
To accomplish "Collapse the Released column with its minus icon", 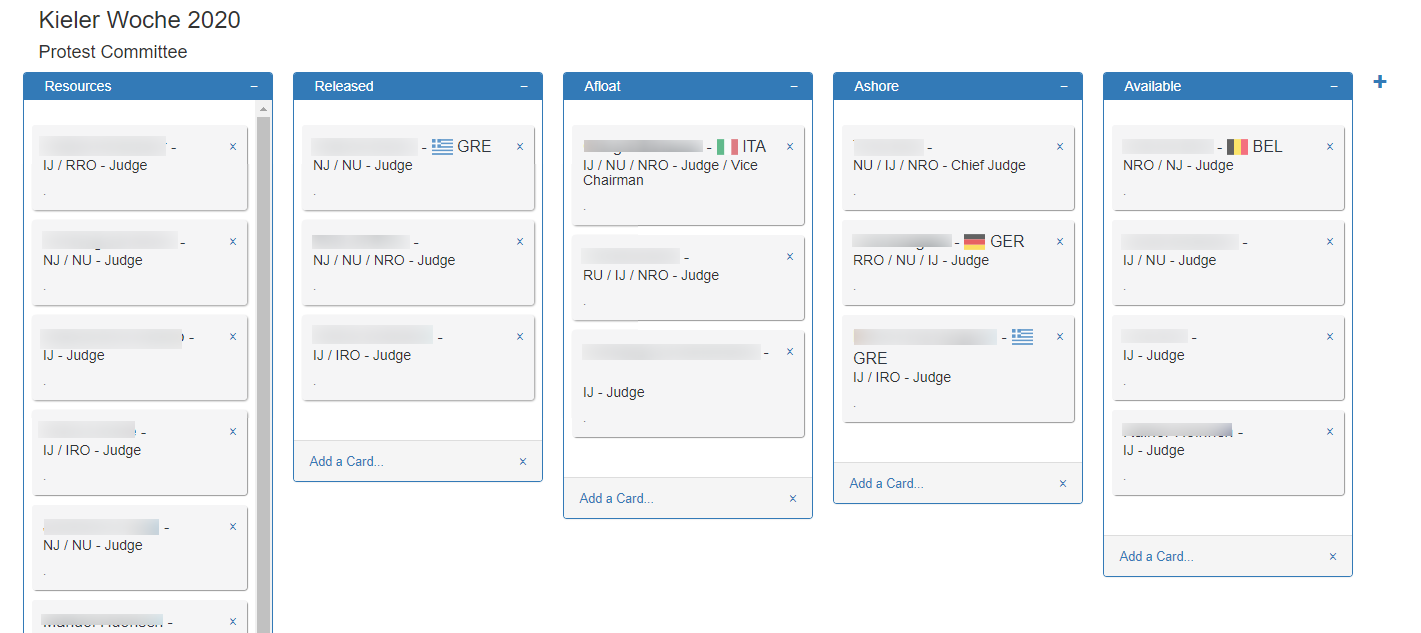I will click(x=524, y=87).
